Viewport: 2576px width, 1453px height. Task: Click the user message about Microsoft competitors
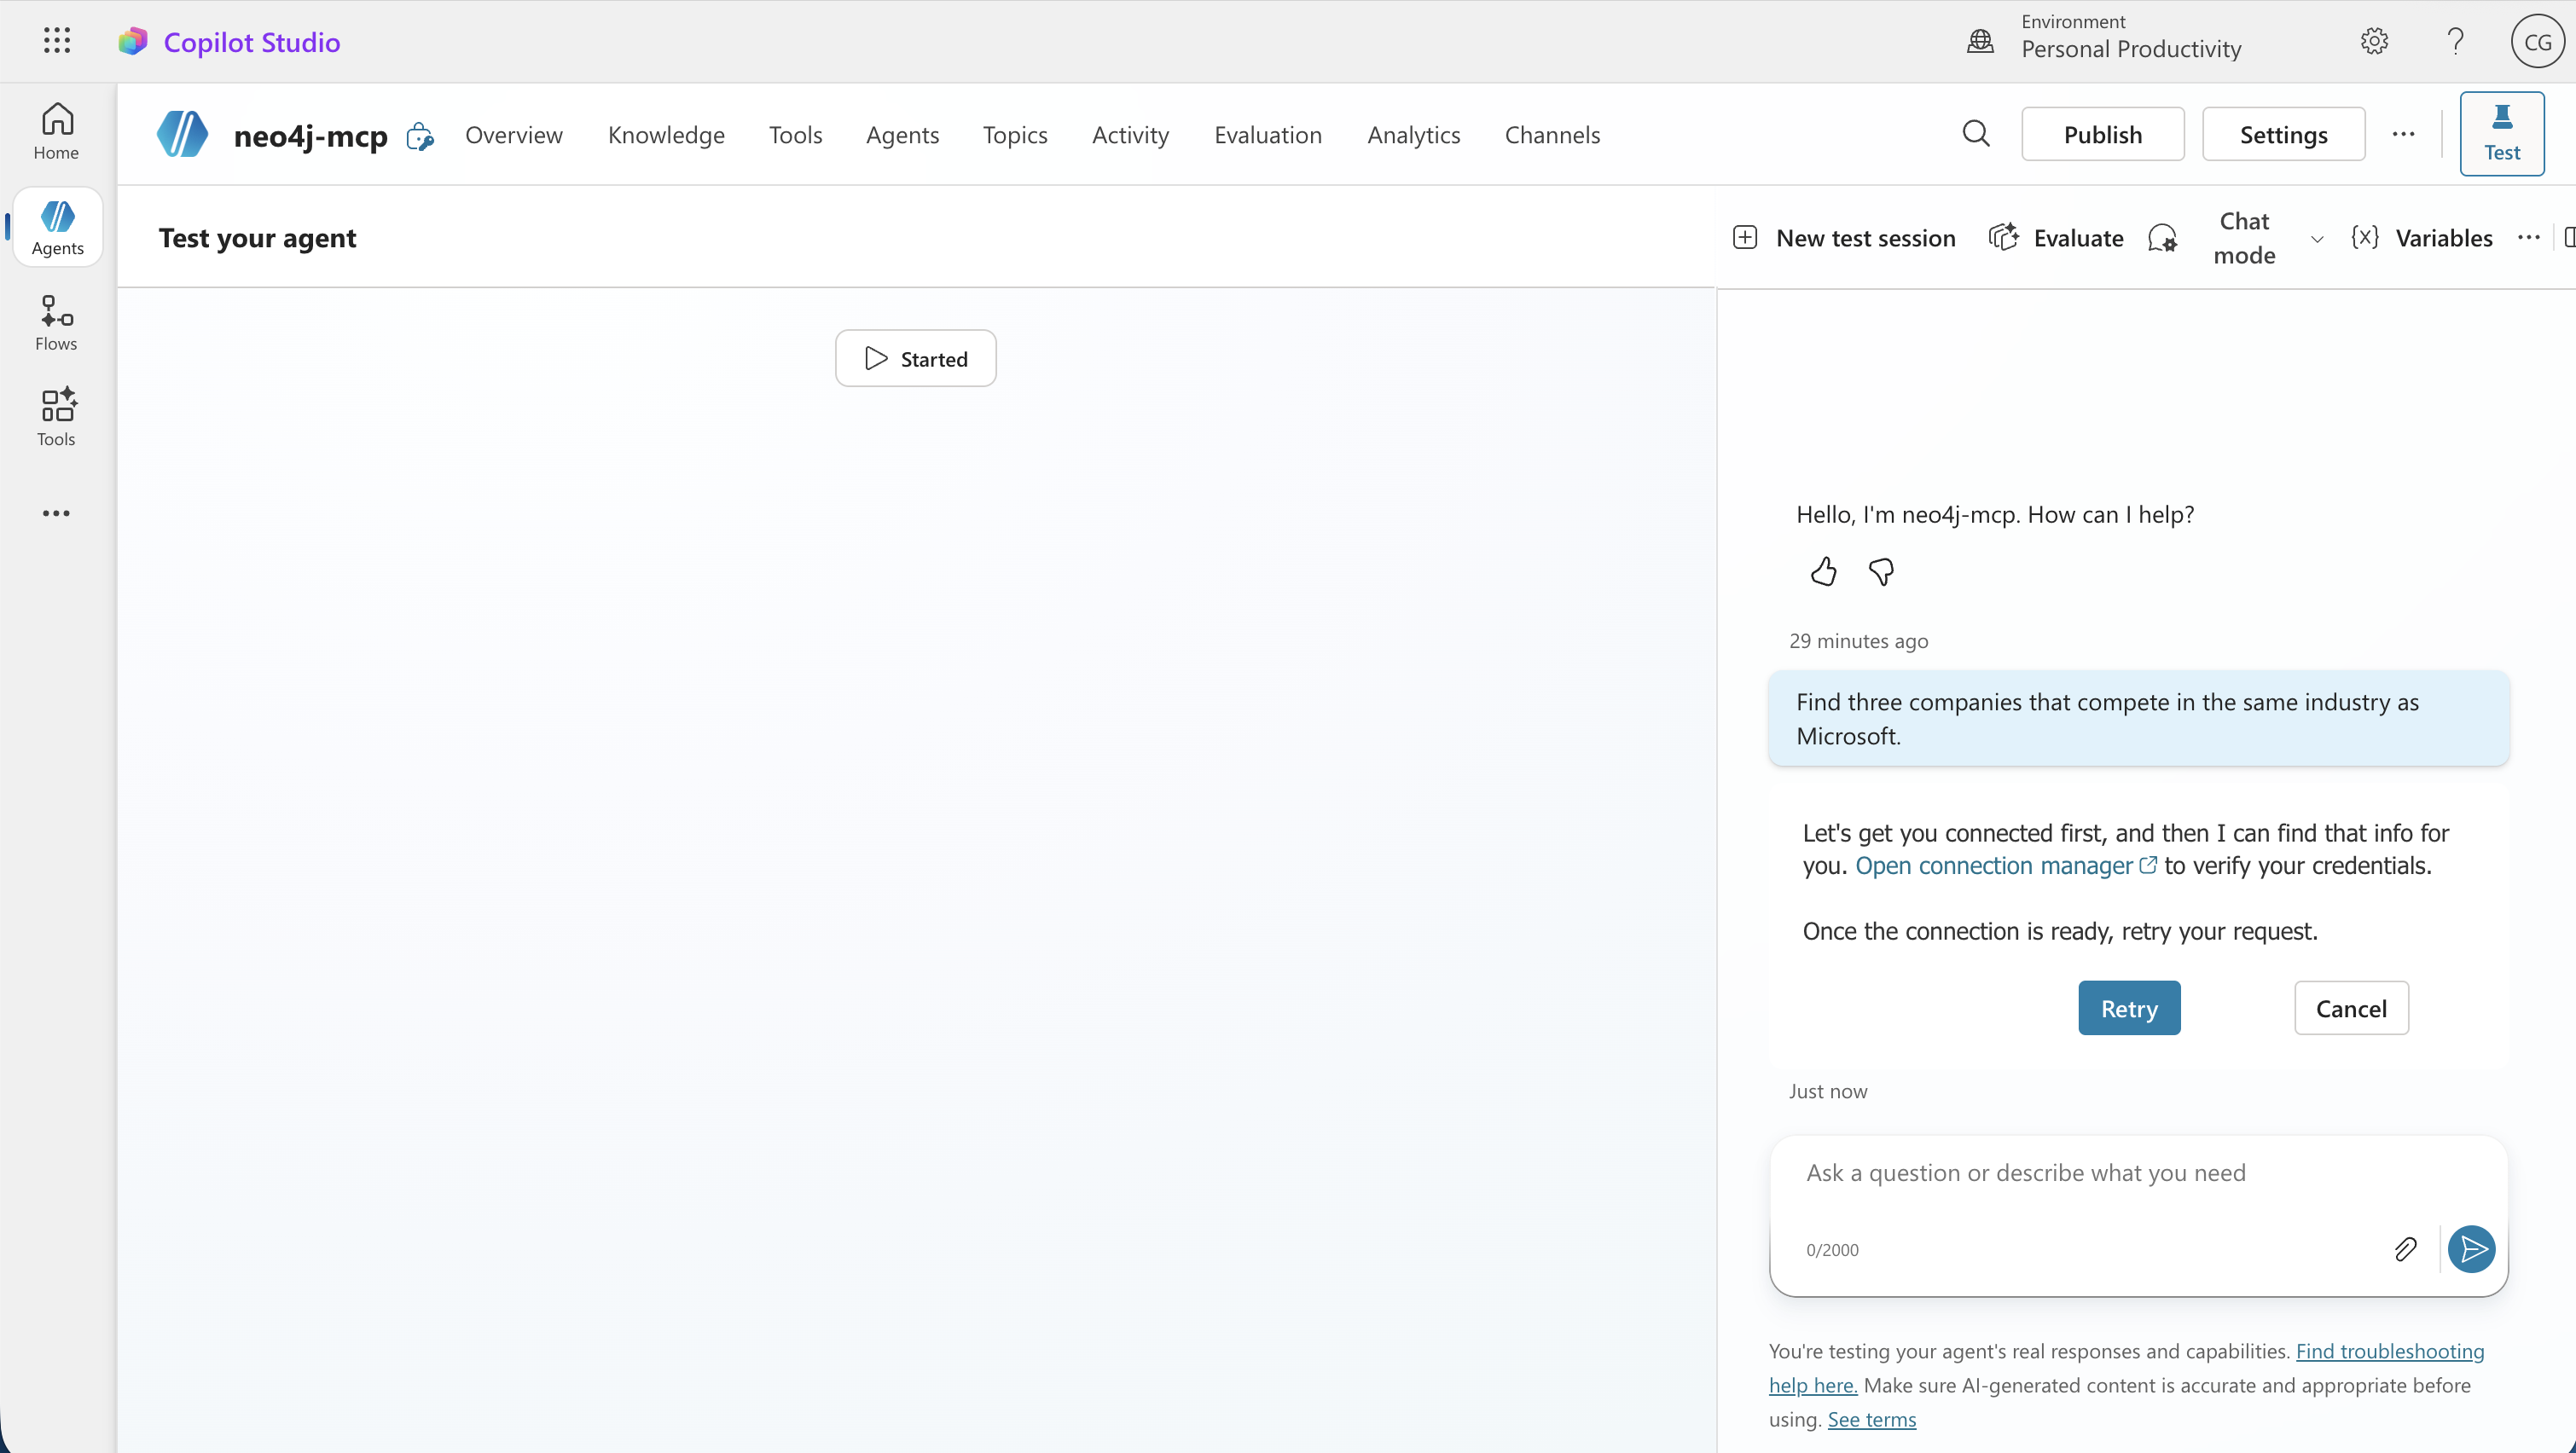[2138, 719]
